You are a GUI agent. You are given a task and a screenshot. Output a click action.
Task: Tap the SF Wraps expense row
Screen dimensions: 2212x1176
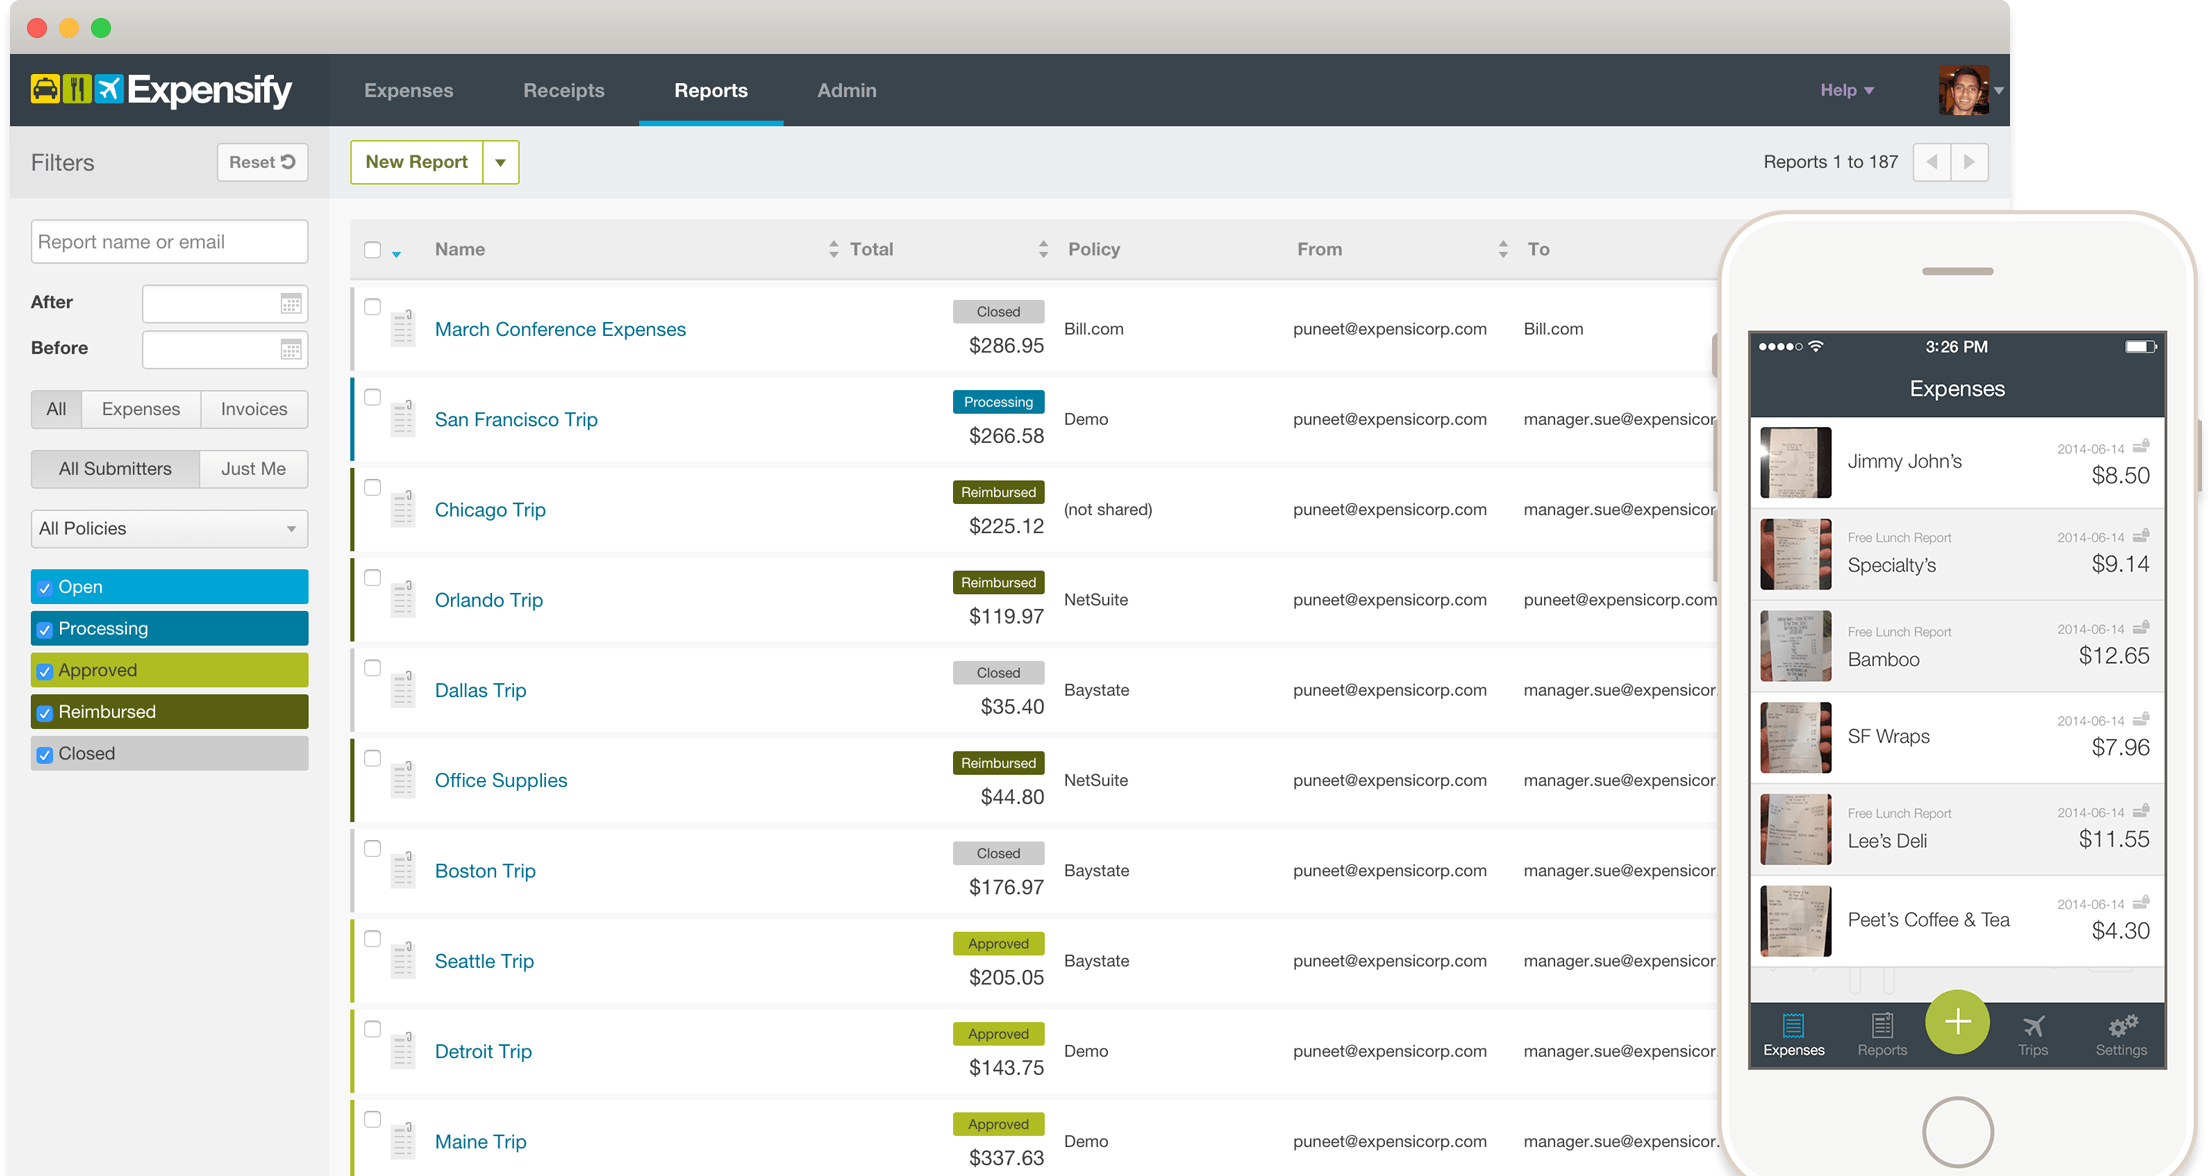pyautogui.click(x=1957, y=738)
